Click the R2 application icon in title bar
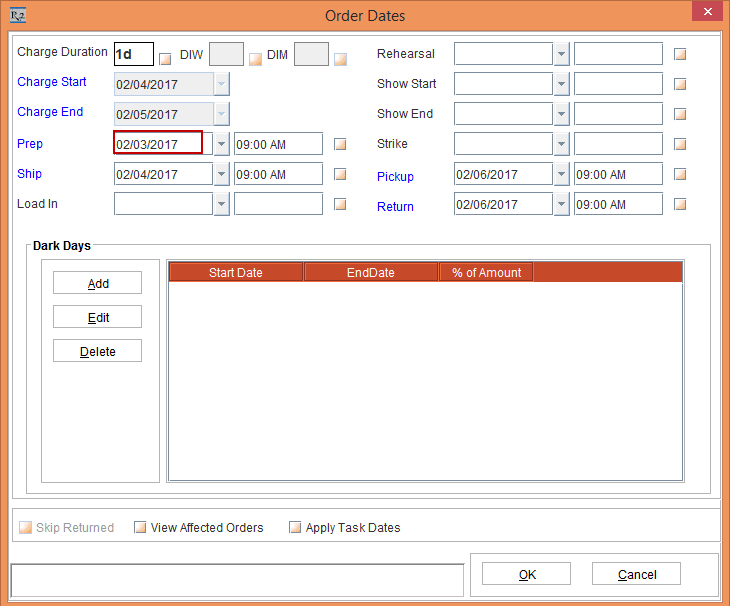Image resolution: width=730 pixels, height=606 pixels. tap(17, 15)
